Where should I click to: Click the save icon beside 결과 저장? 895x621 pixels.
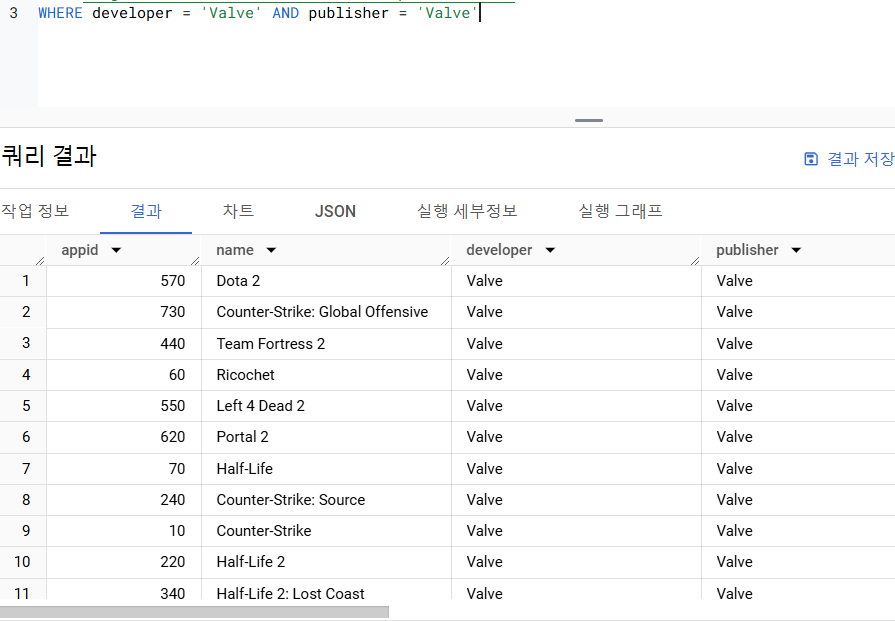click(x=811, y=159)
